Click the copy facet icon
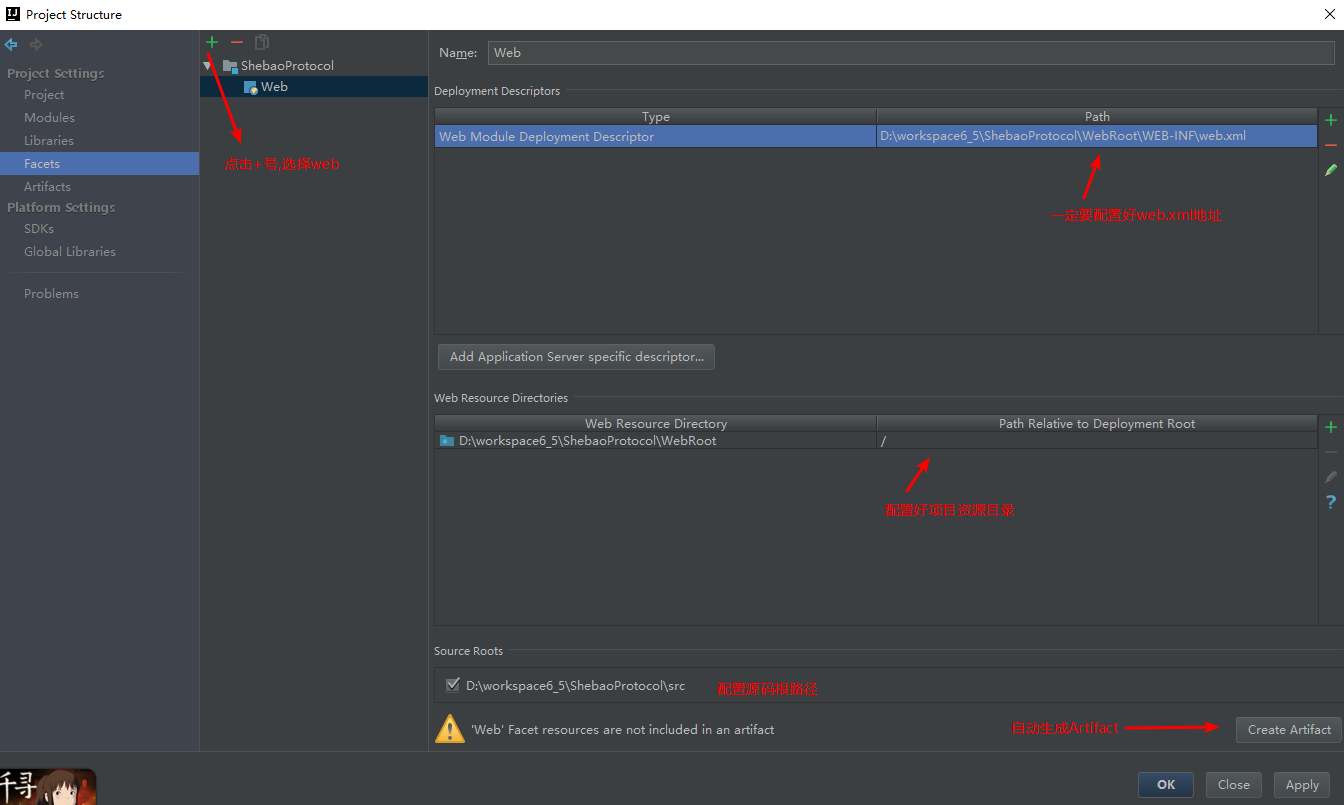 pos(262,42)
